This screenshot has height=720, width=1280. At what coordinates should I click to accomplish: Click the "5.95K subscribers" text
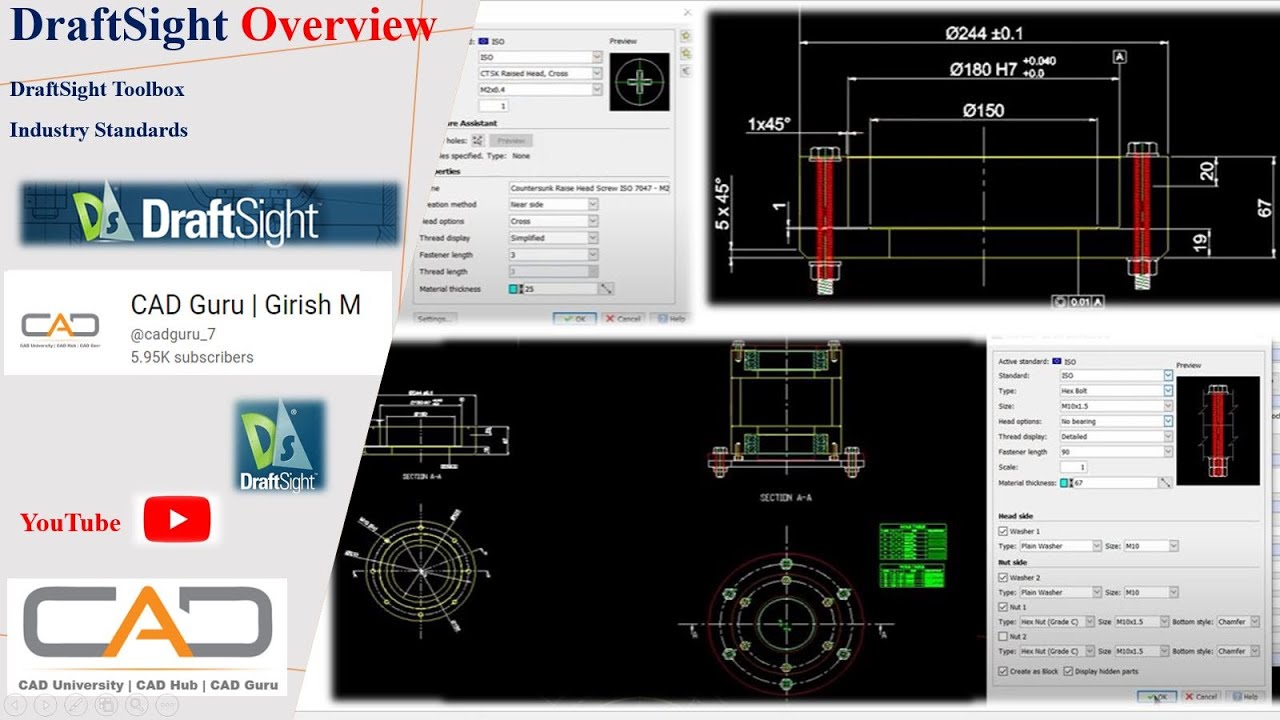click(192, 357)
